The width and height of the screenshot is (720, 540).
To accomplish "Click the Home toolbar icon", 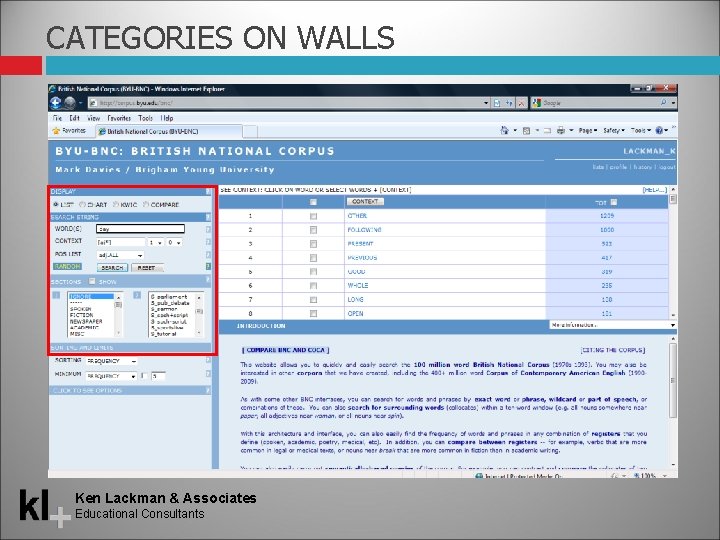I will (505, 130).
